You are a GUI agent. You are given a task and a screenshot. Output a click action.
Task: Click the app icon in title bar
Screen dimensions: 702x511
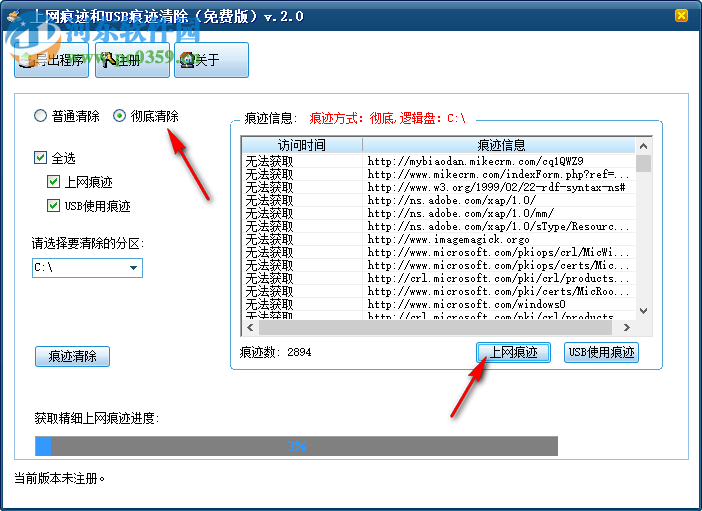(x=15, y=17)
